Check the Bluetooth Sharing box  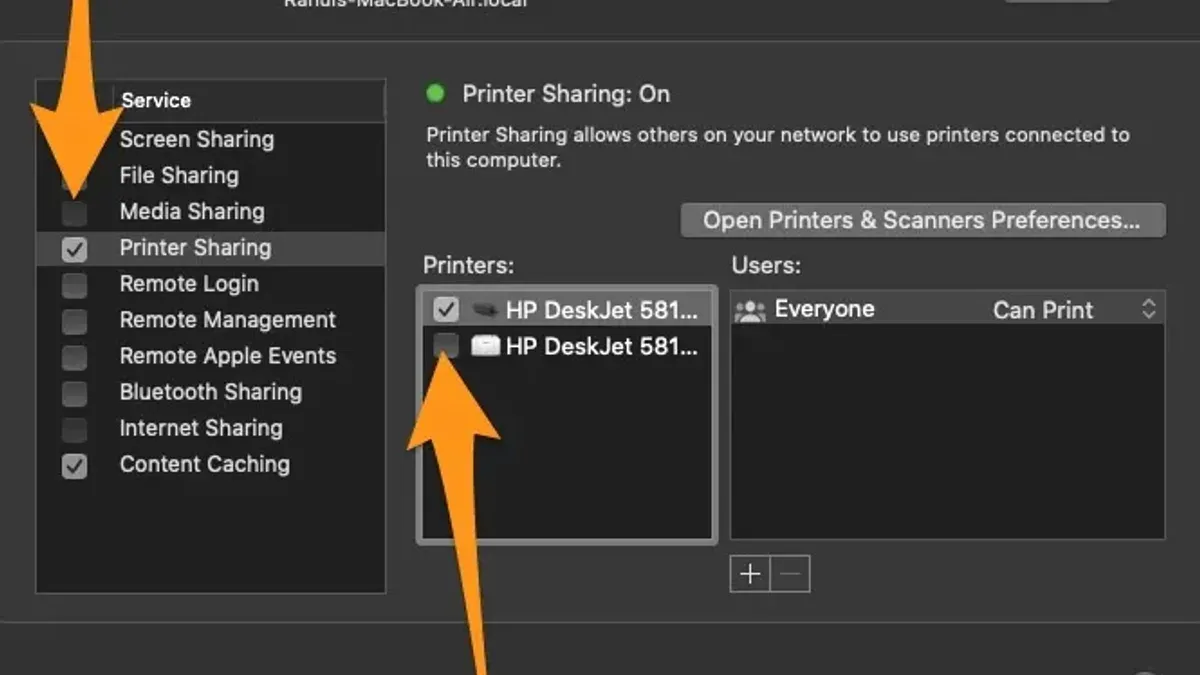(74, 393)
